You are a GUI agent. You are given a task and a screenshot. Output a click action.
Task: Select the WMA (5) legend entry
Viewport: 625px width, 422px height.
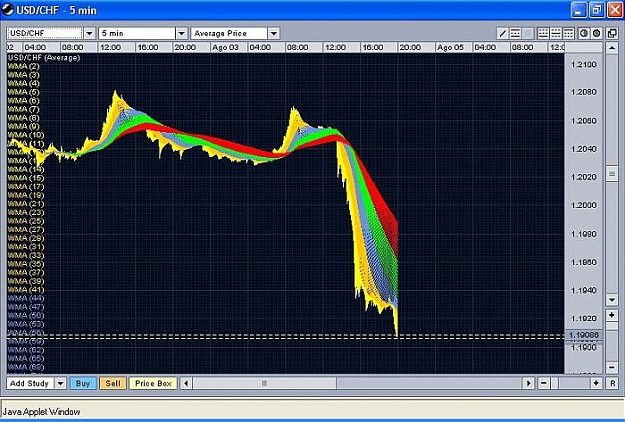pos(24,92)
